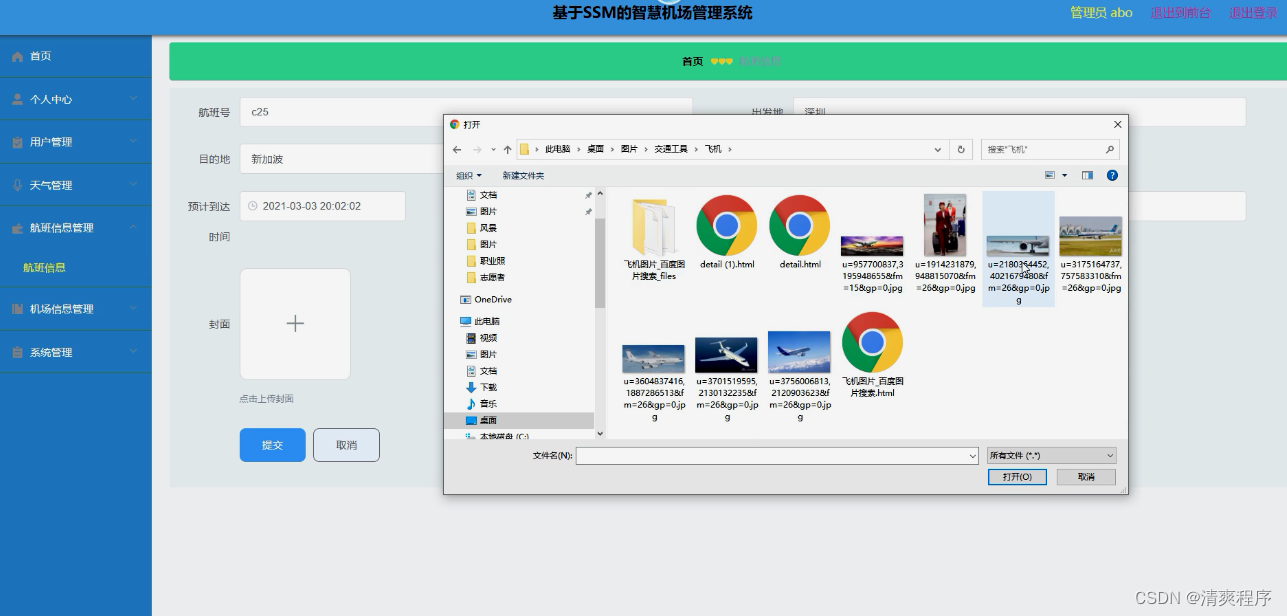Select the u=3701519595 jet image

(x=726, y=380)
